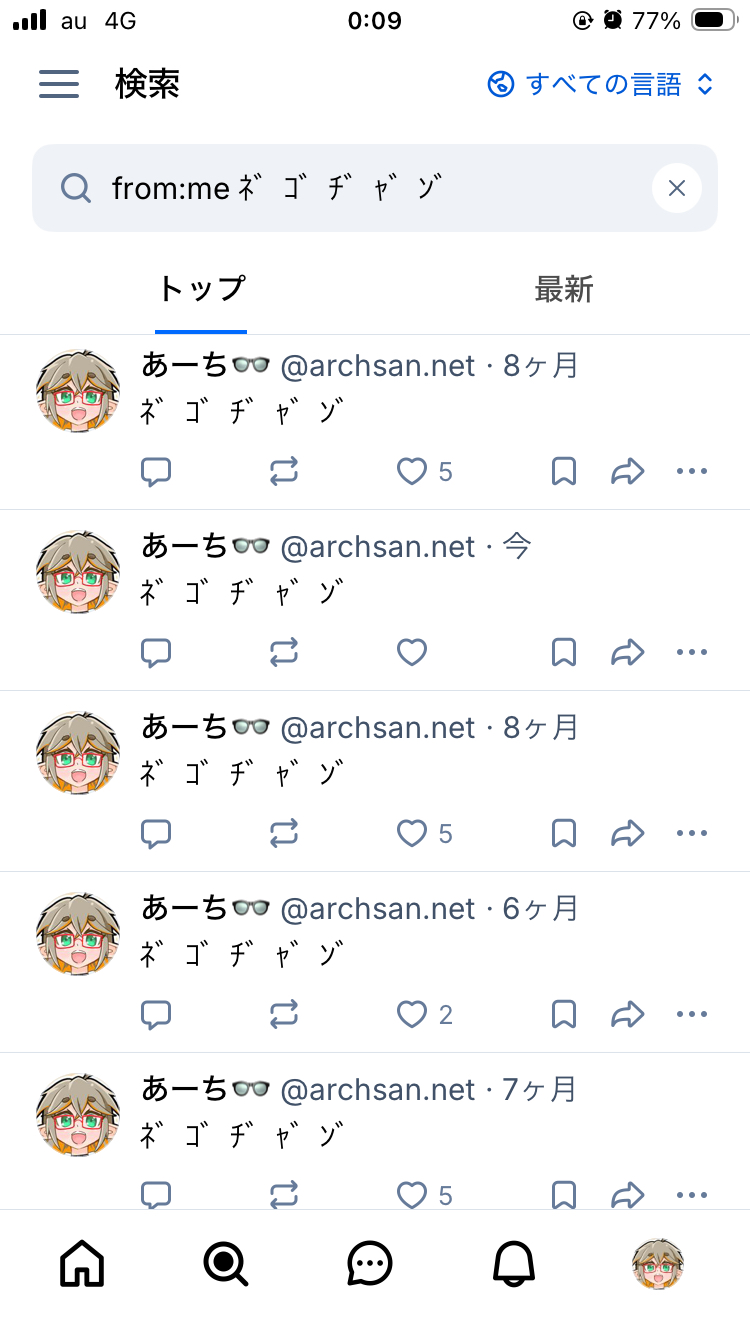The width and height of the screenshot is (750, 1334).
Task: Open more options on the 6ヶ月 post
Action: pyautogui.click(x=692, y=1015)
